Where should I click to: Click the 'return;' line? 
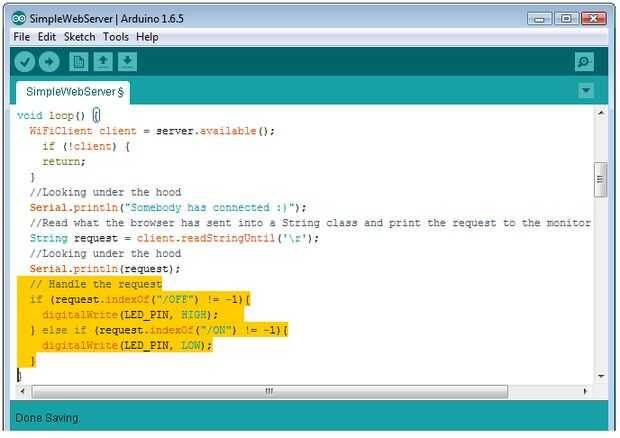tap(64, 162)
